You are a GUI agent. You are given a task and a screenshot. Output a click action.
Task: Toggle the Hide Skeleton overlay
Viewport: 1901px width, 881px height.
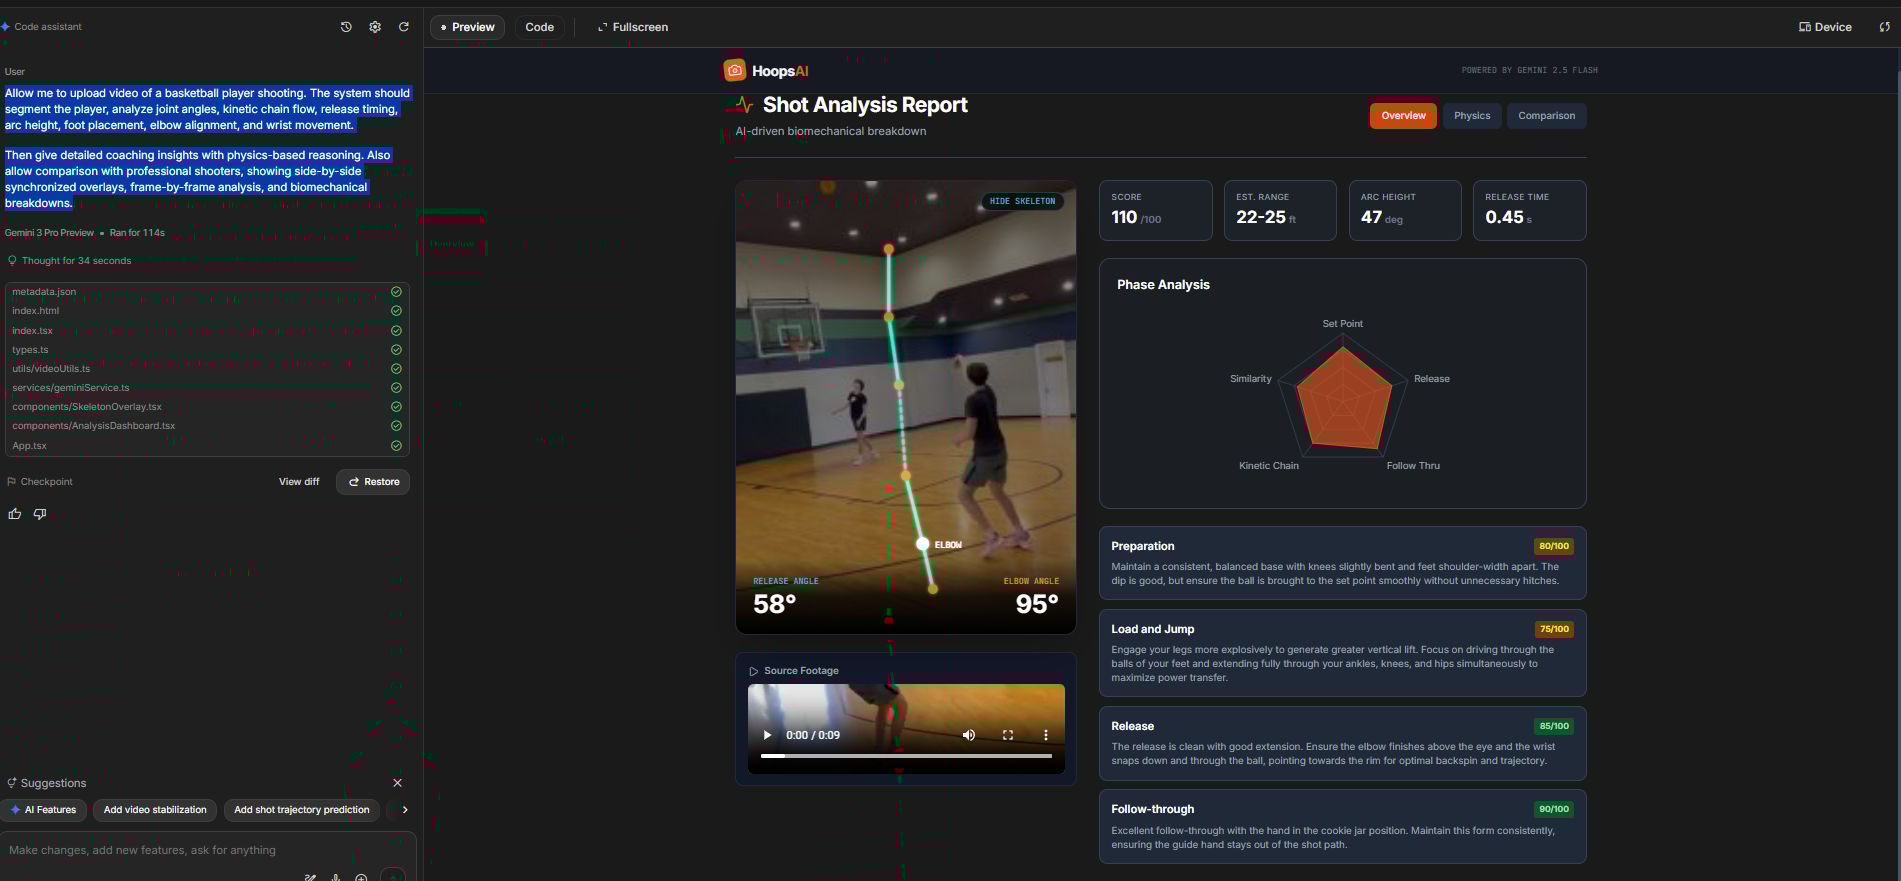tap(1022, 201)
